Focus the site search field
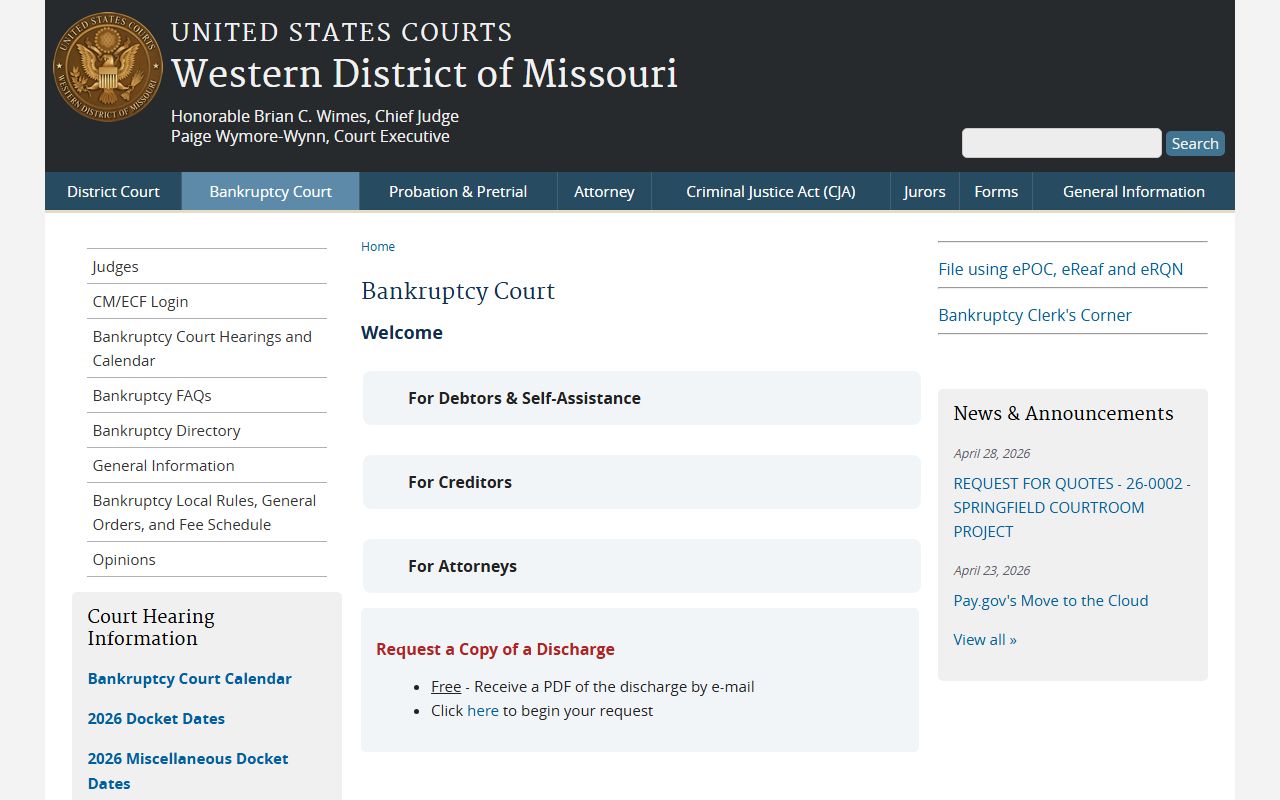This screenshot has width=1280, height=800. click(1061, 143)
